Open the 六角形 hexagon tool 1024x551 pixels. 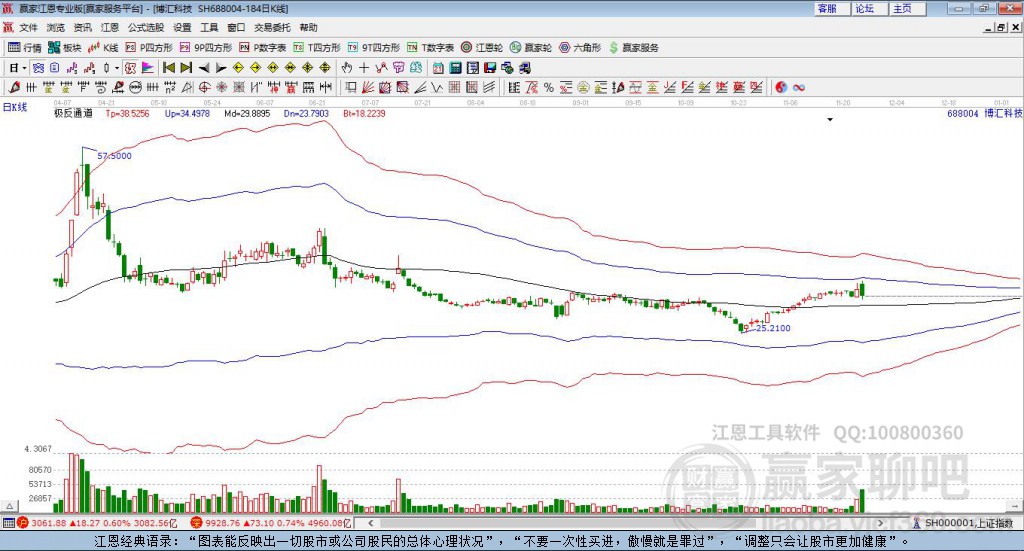(x=580, y=48)
